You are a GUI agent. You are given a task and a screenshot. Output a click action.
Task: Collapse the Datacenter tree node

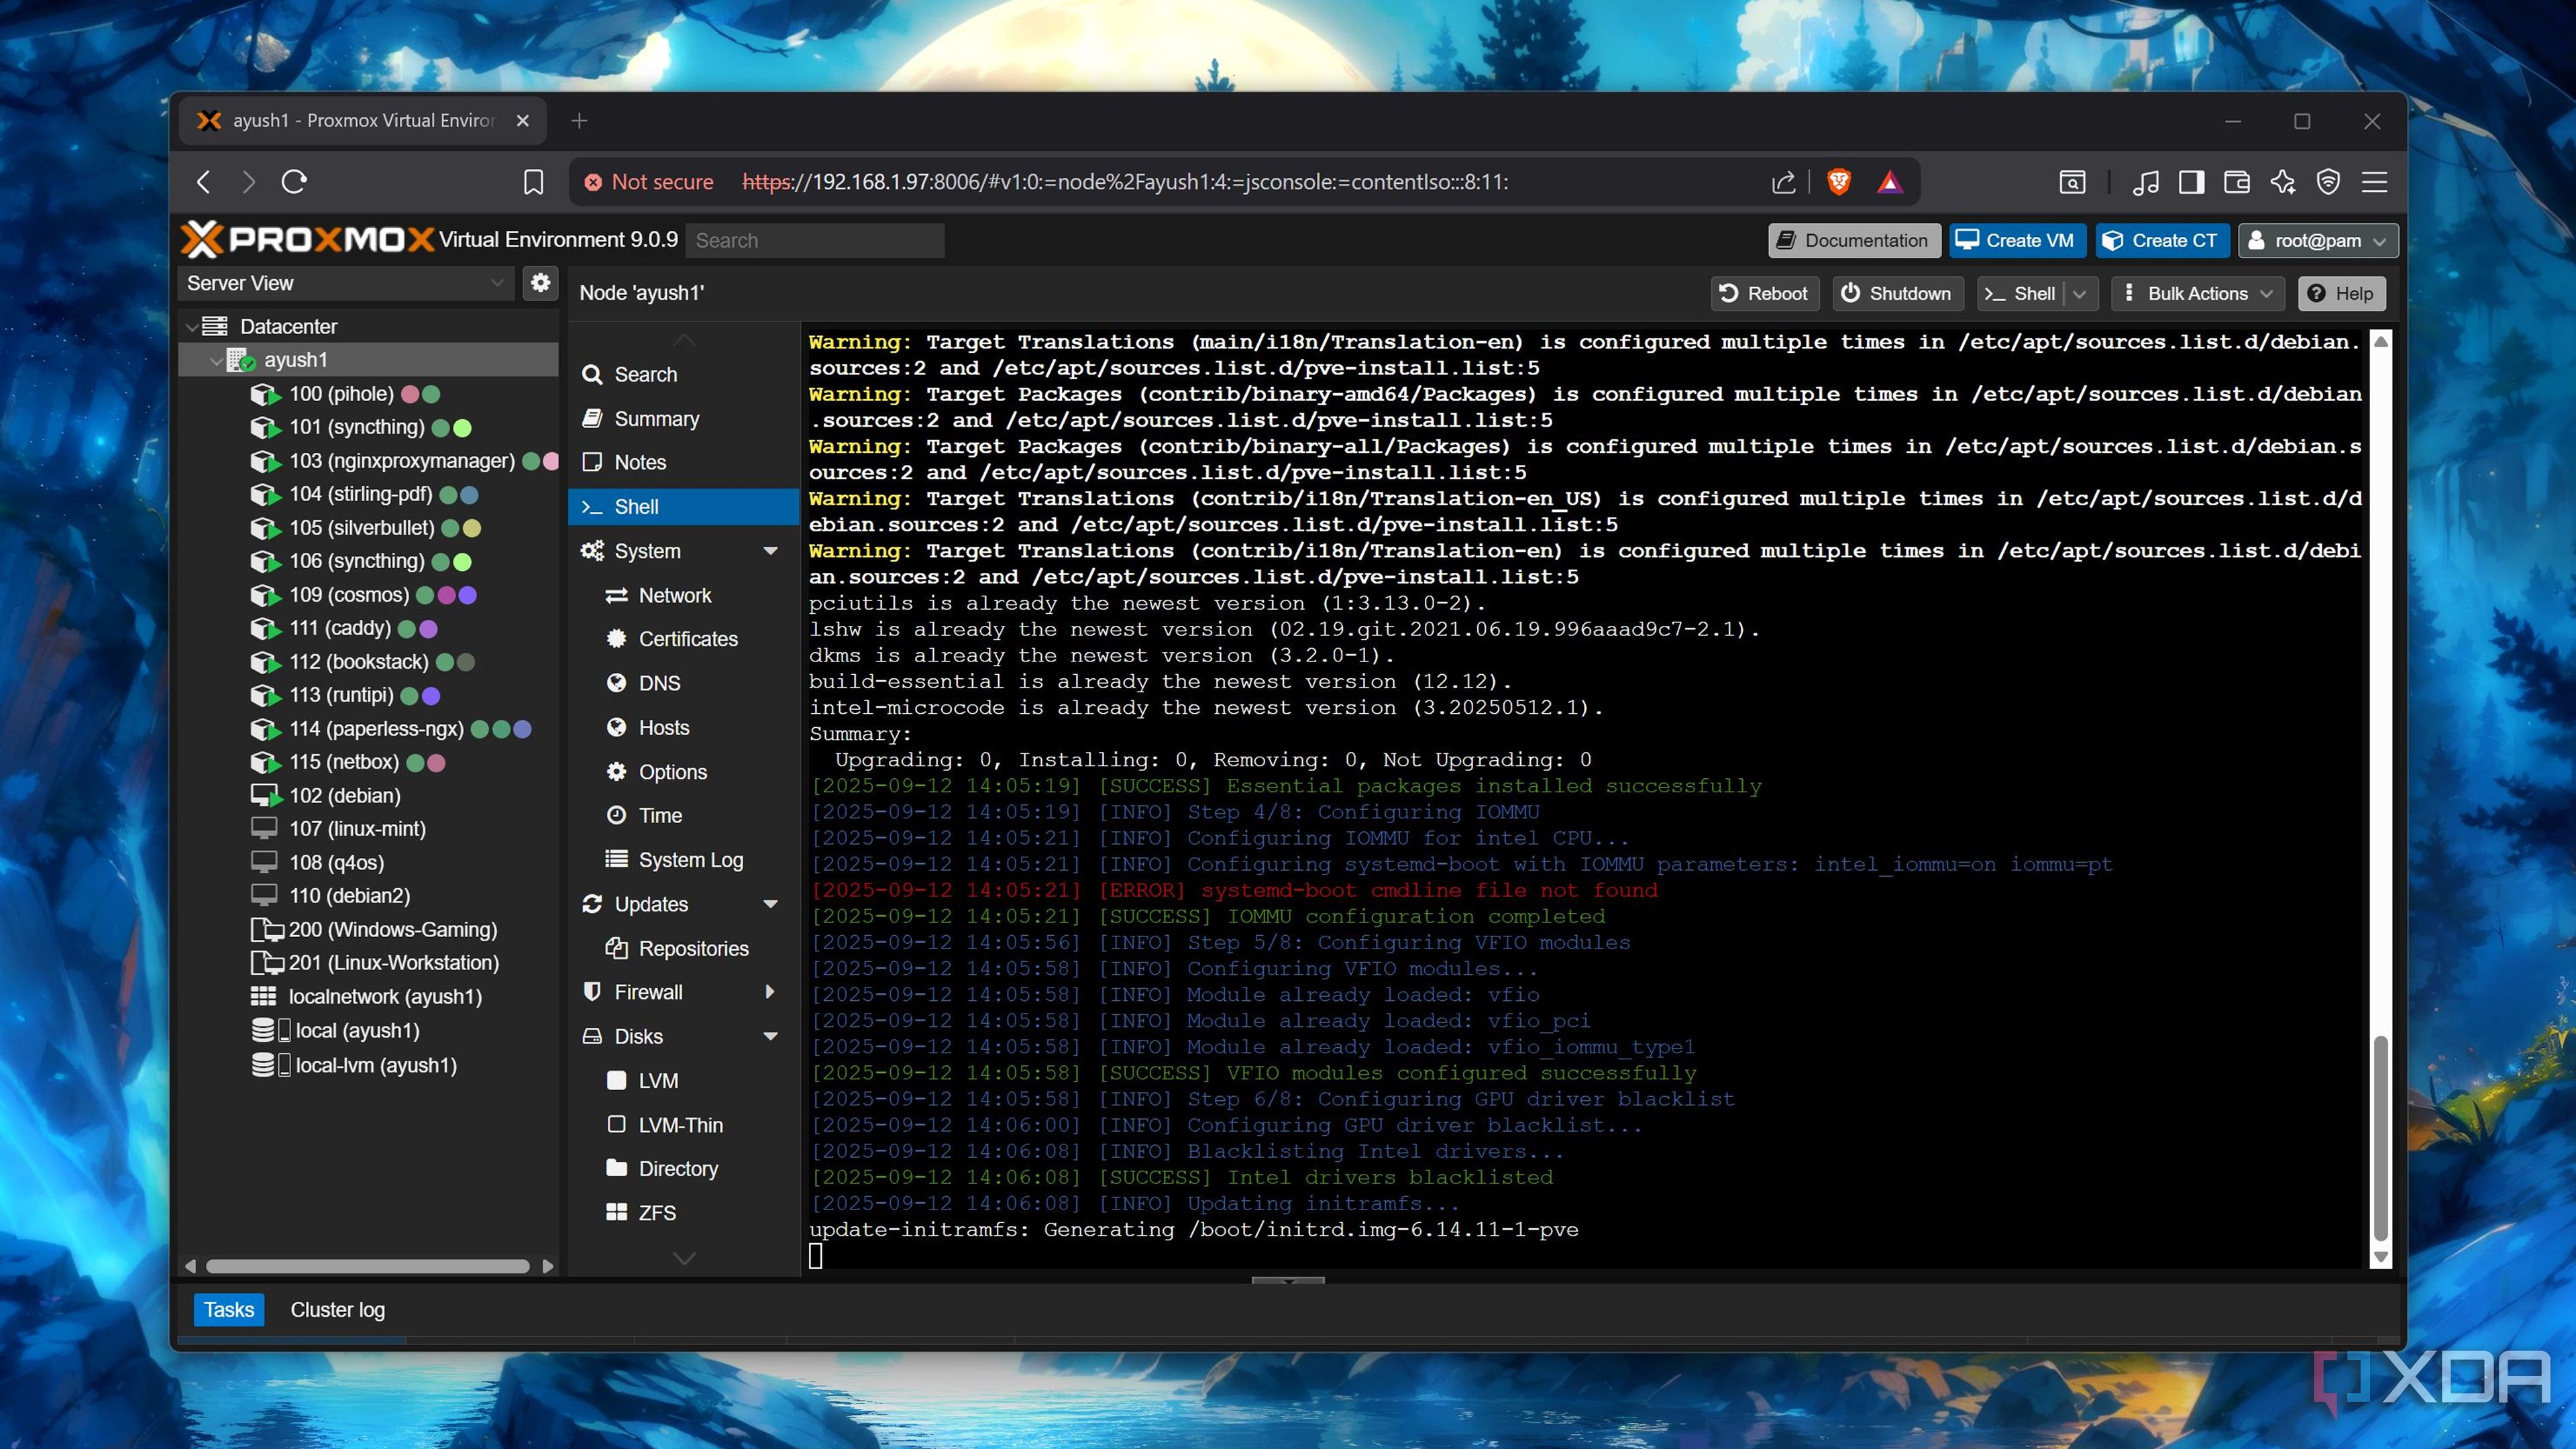point(191,327)
